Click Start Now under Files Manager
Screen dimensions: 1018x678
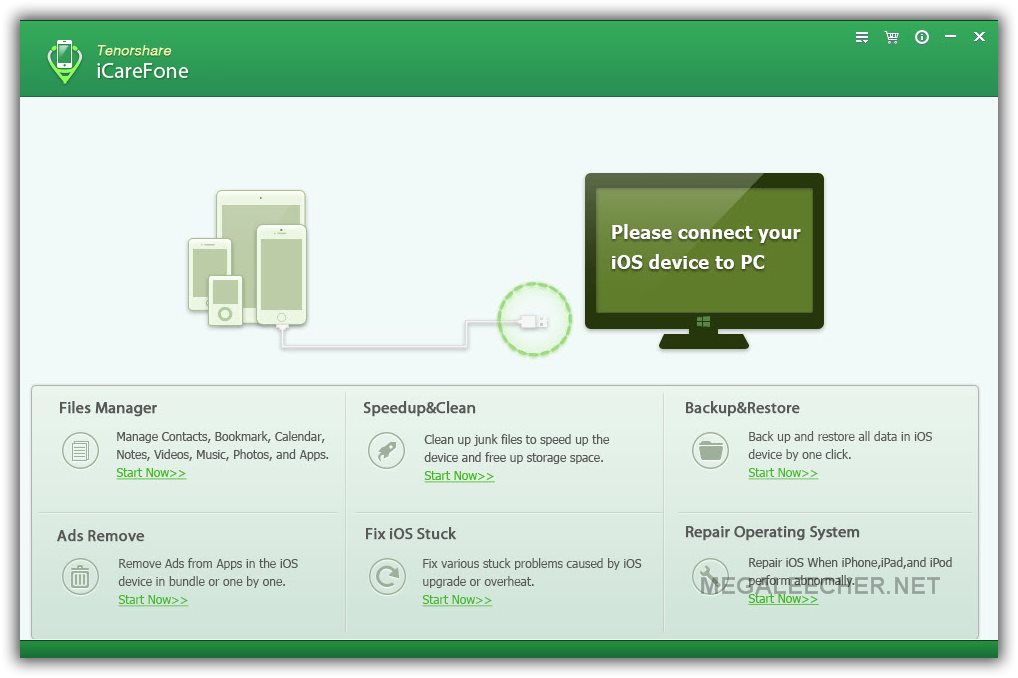(x=151, y=473)
